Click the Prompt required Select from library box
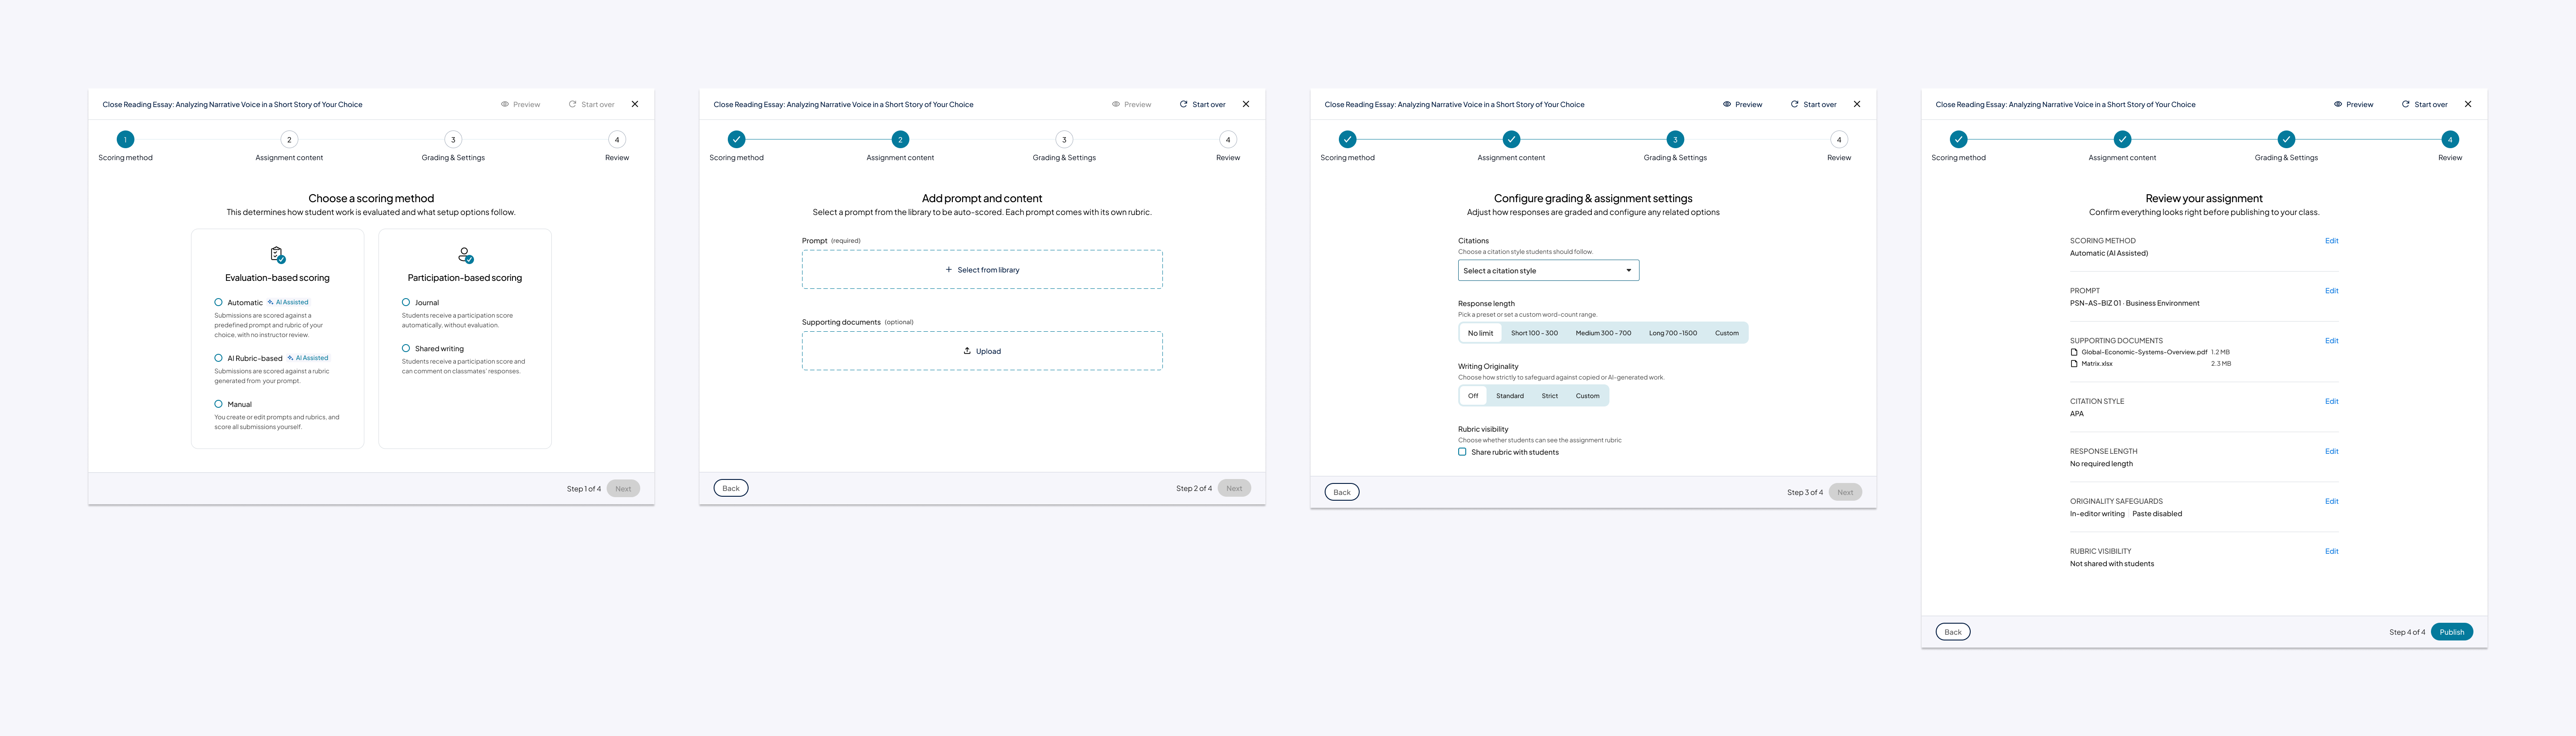 coord(982,270)
